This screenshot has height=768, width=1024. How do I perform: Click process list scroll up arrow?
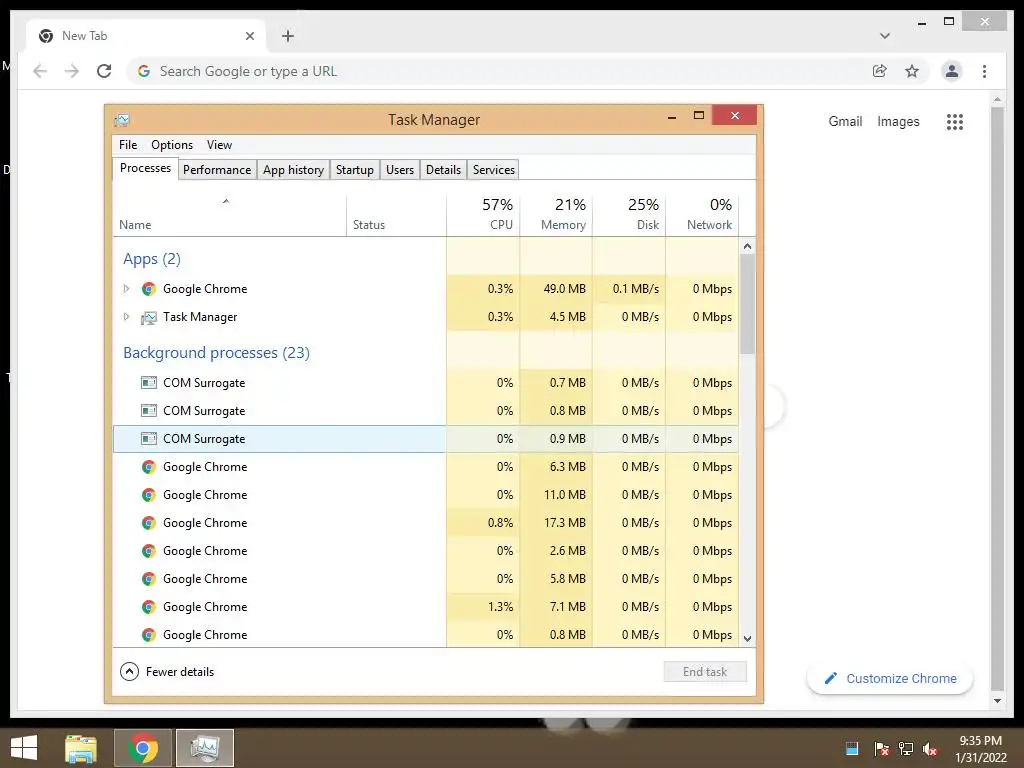pos(747,246)
